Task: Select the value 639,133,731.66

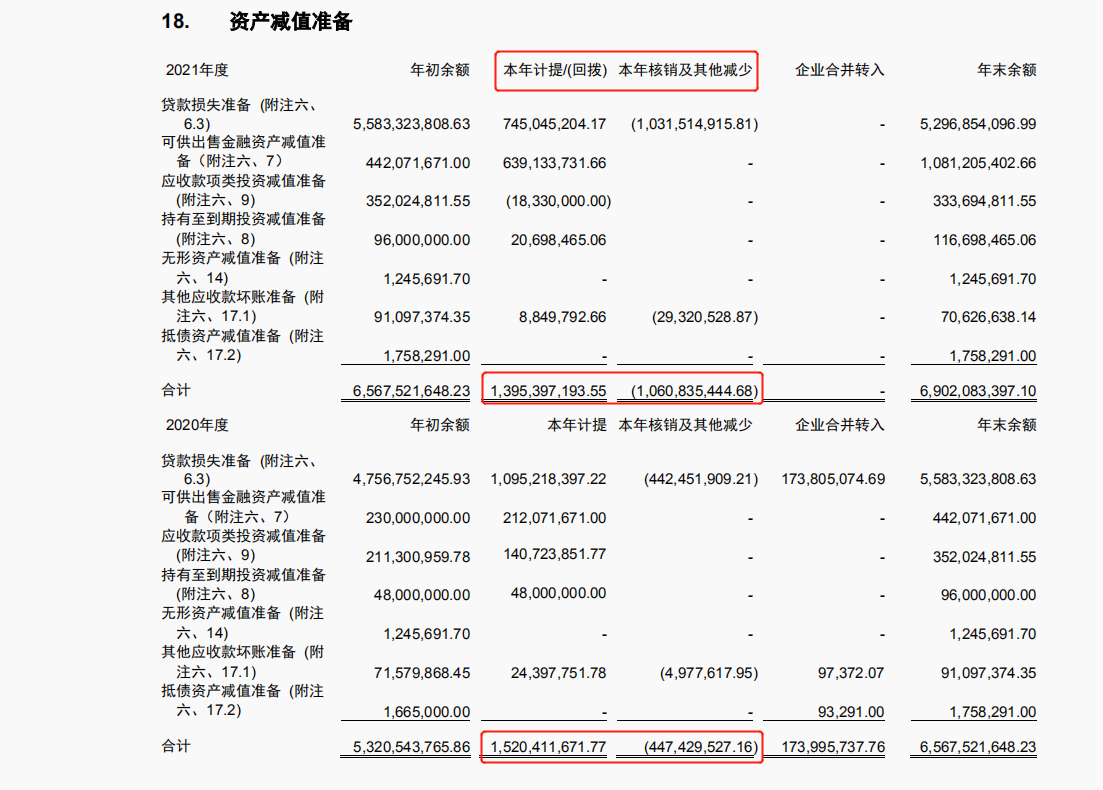Action: click(x=554, y=163)
